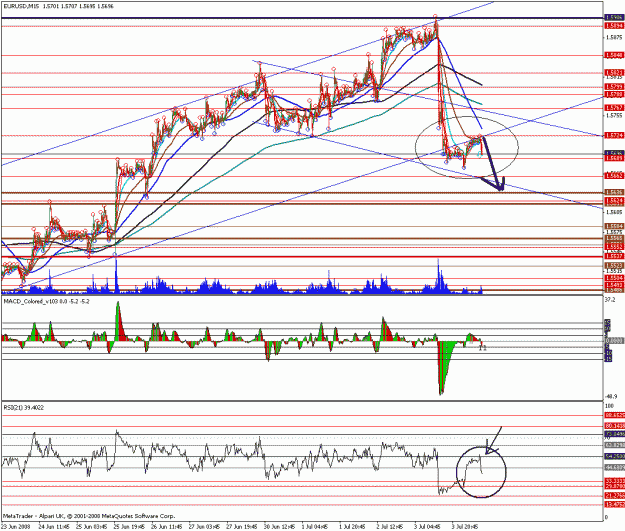Select the red 1.5894 price level label

[614, 26]
